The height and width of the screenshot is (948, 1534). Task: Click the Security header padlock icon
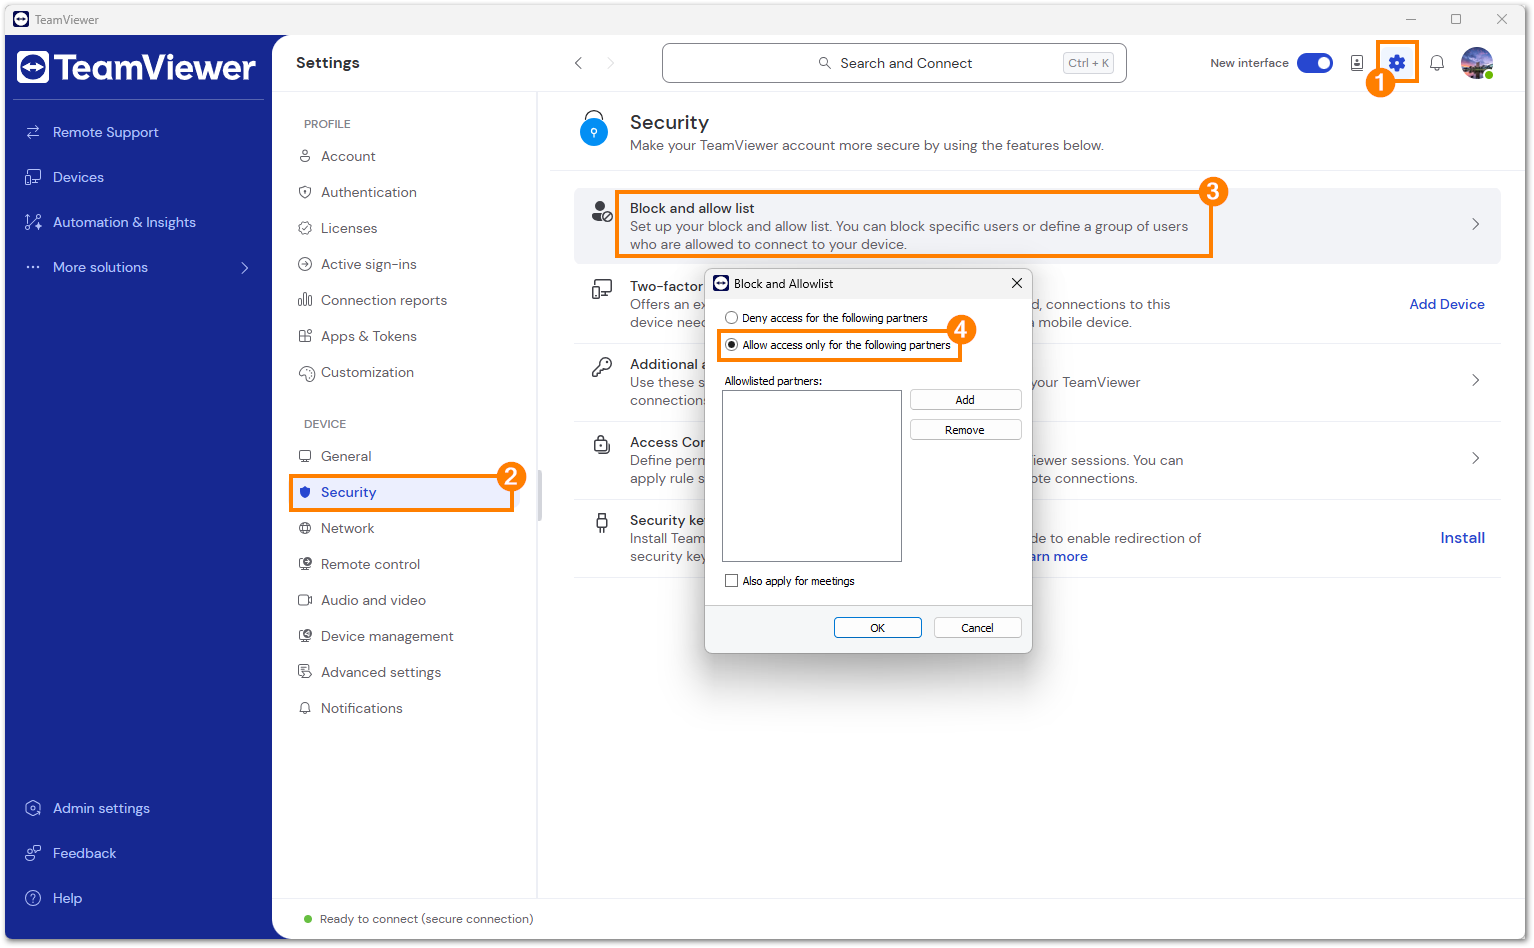pos(594,128)
